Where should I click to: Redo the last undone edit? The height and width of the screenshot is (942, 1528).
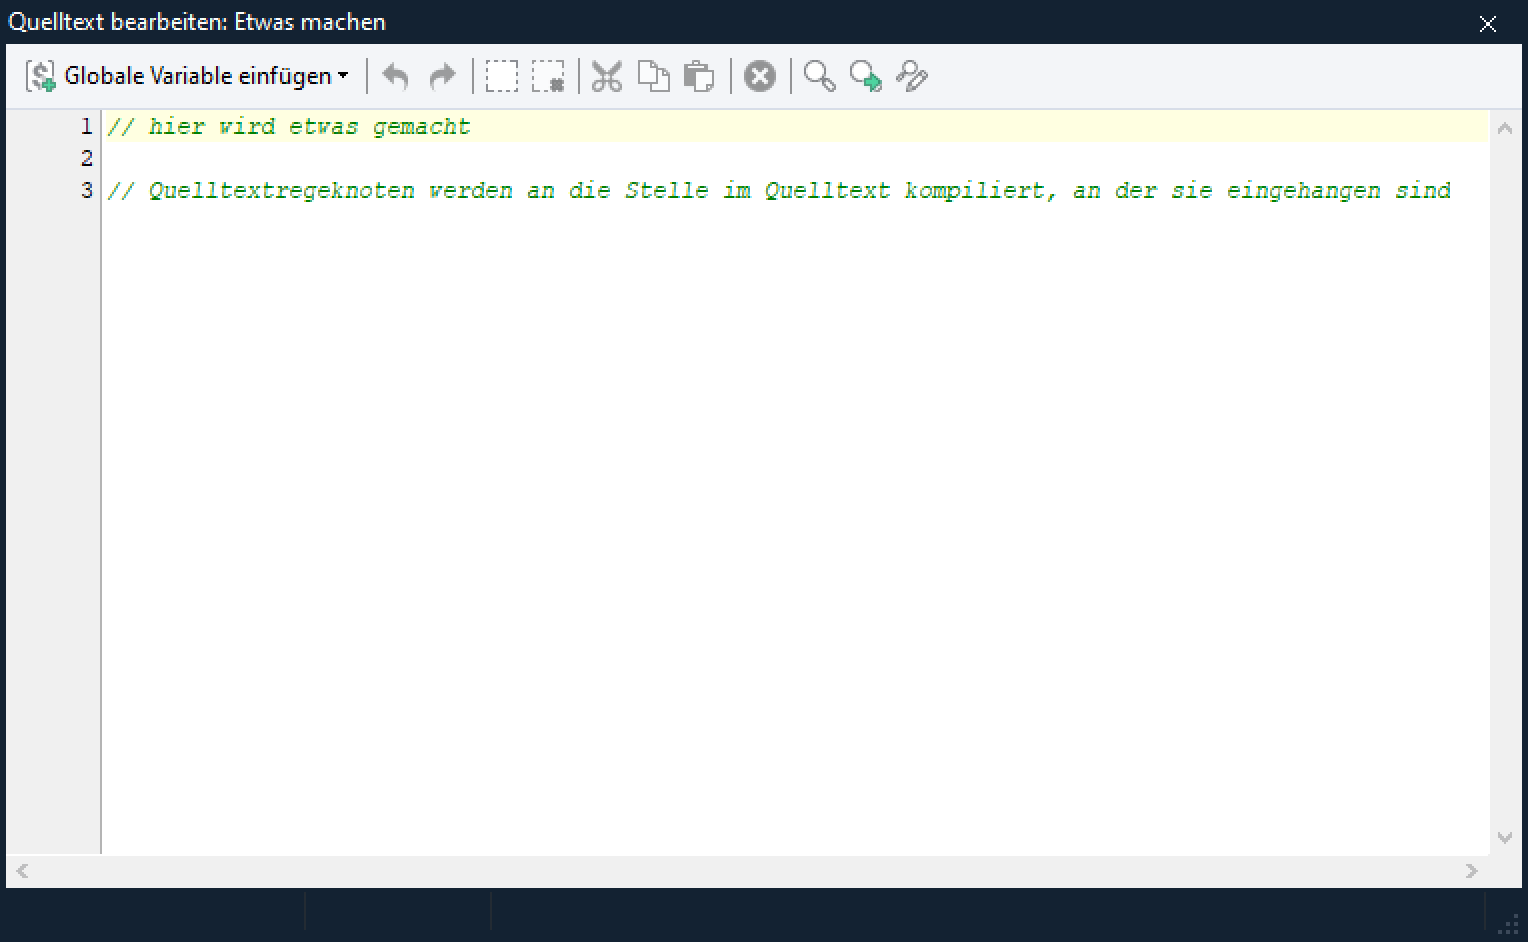(441, 76)
